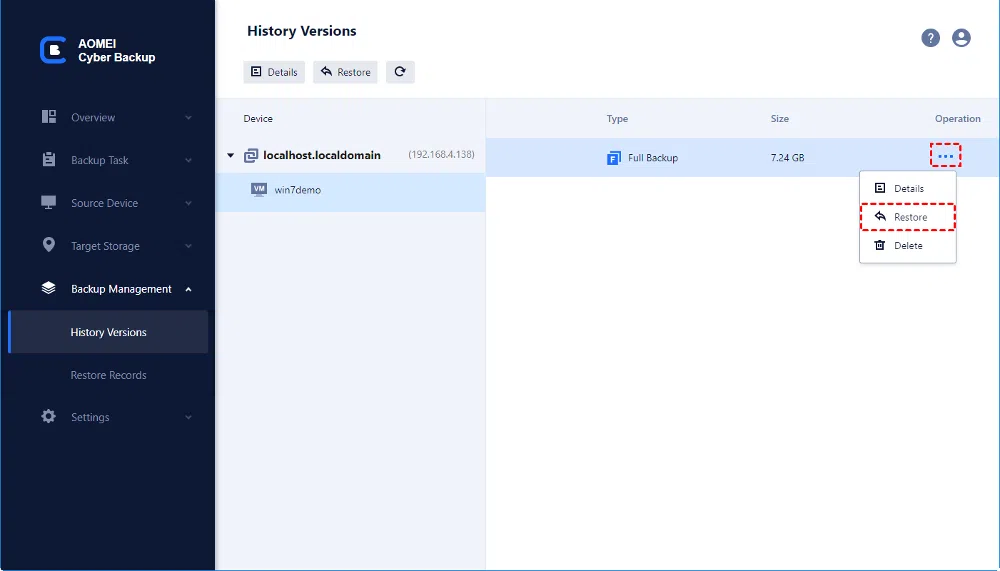Image resolution: width=1000 pixels, height=571 pixels.
Task: Collapse the localhost.localdomain tree node arrow
Action: (231, 155)
